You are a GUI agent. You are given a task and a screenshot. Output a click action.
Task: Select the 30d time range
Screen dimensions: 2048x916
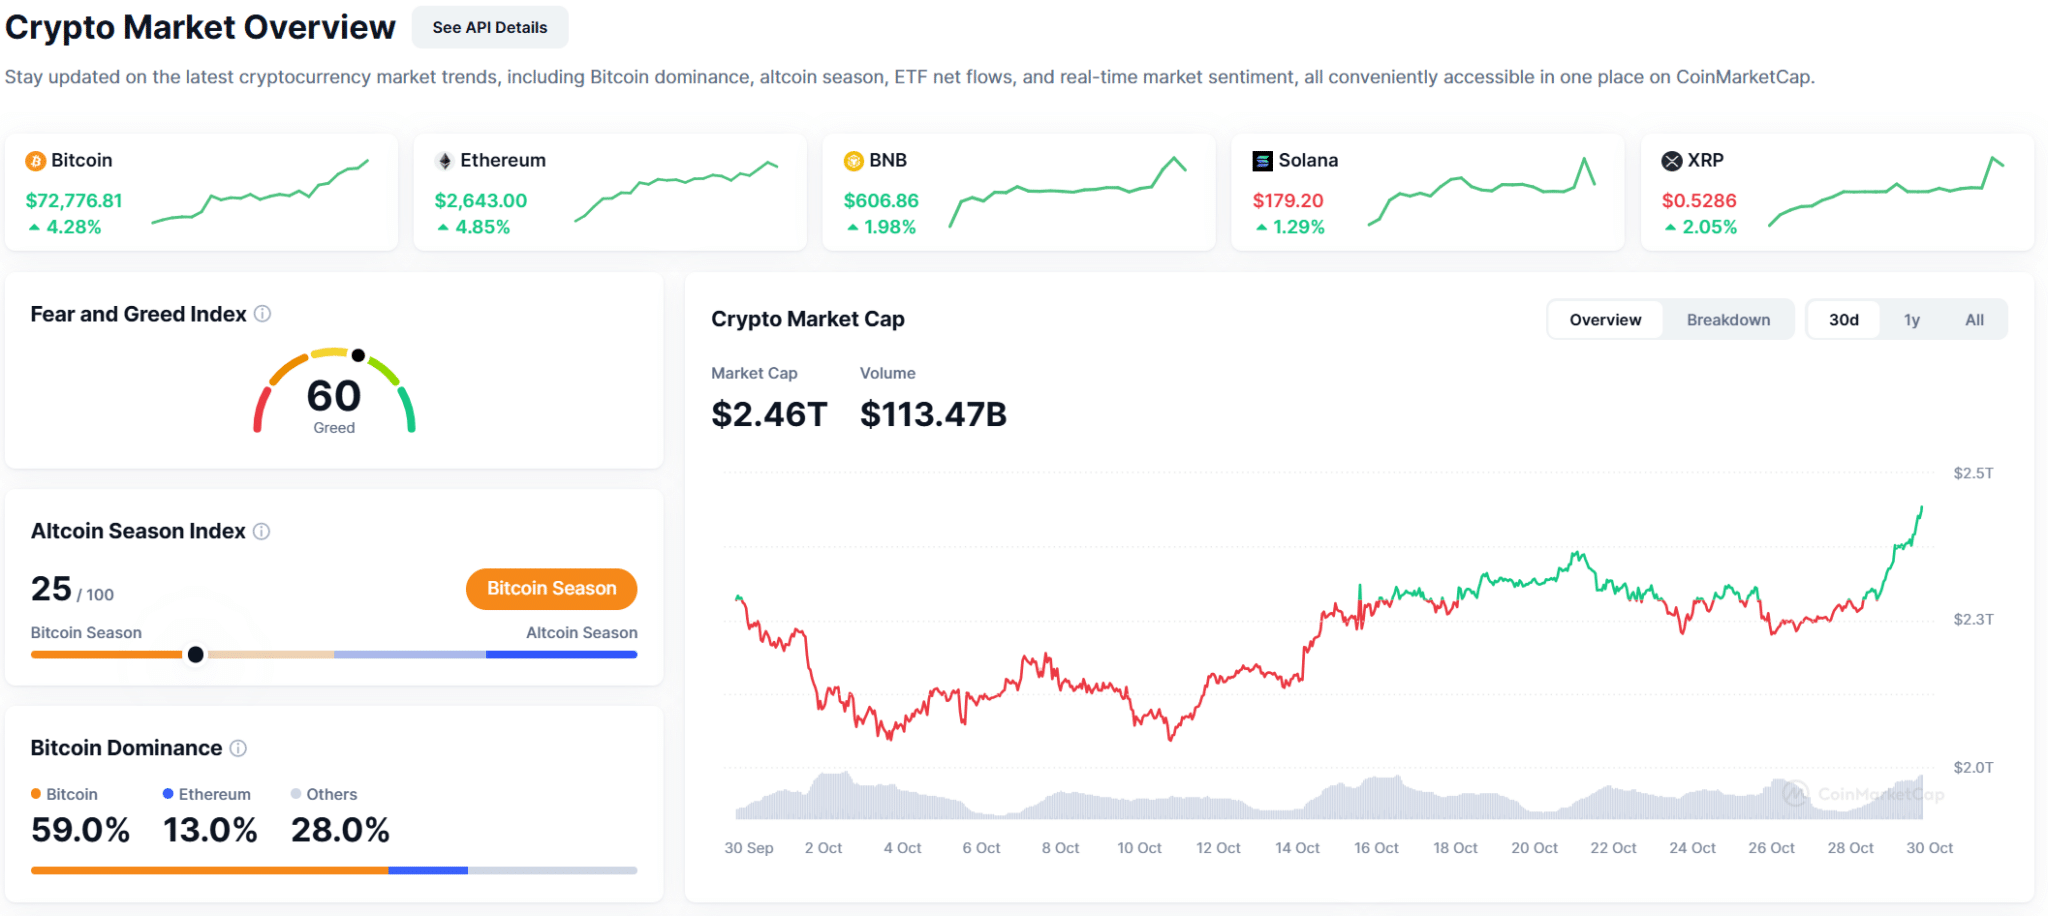1844,320
